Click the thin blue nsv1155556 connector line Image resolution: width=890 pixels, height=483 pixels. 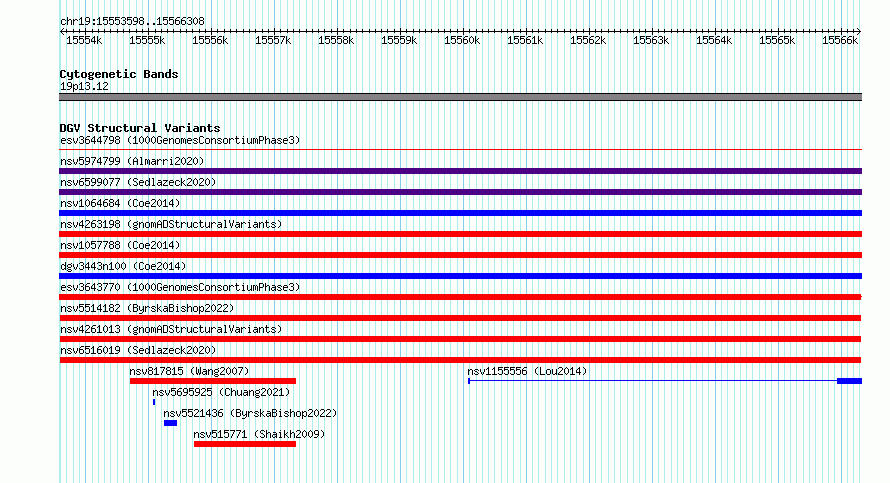pyautogui.click(x=653, y=381)
